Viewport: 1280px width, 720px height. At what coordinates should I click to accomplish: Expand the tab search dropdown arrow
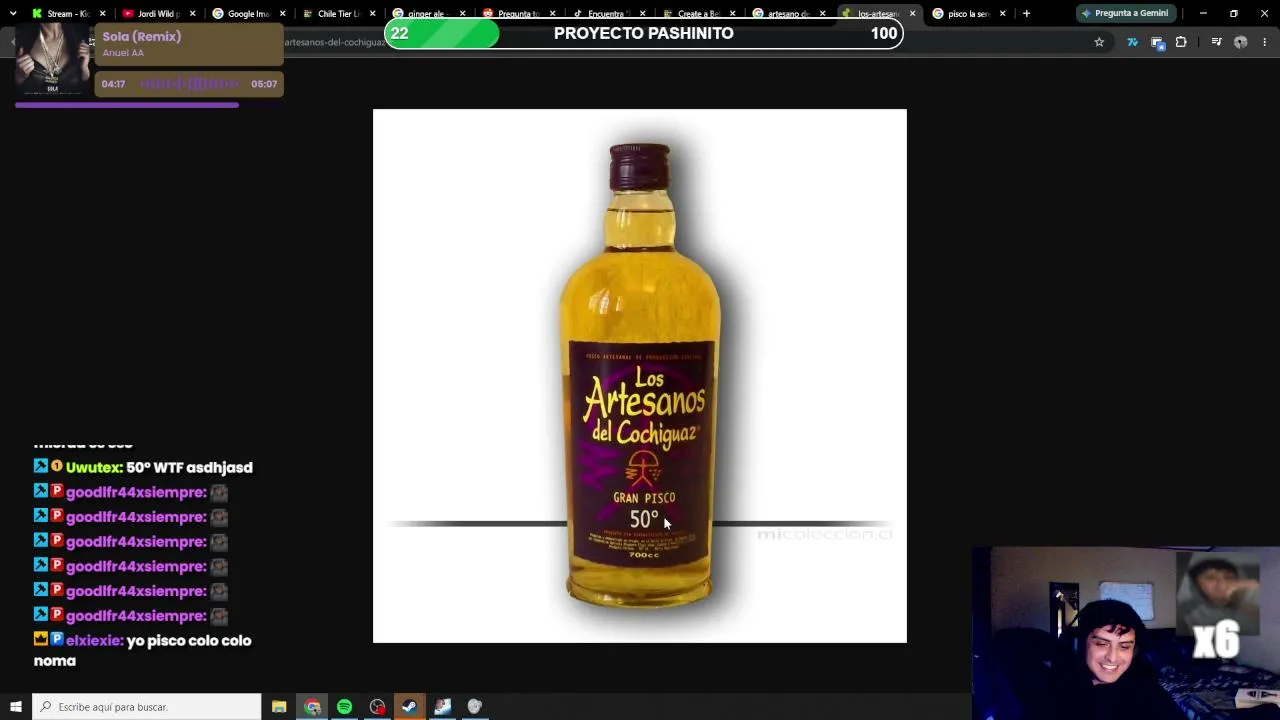[x=12, y=14]
